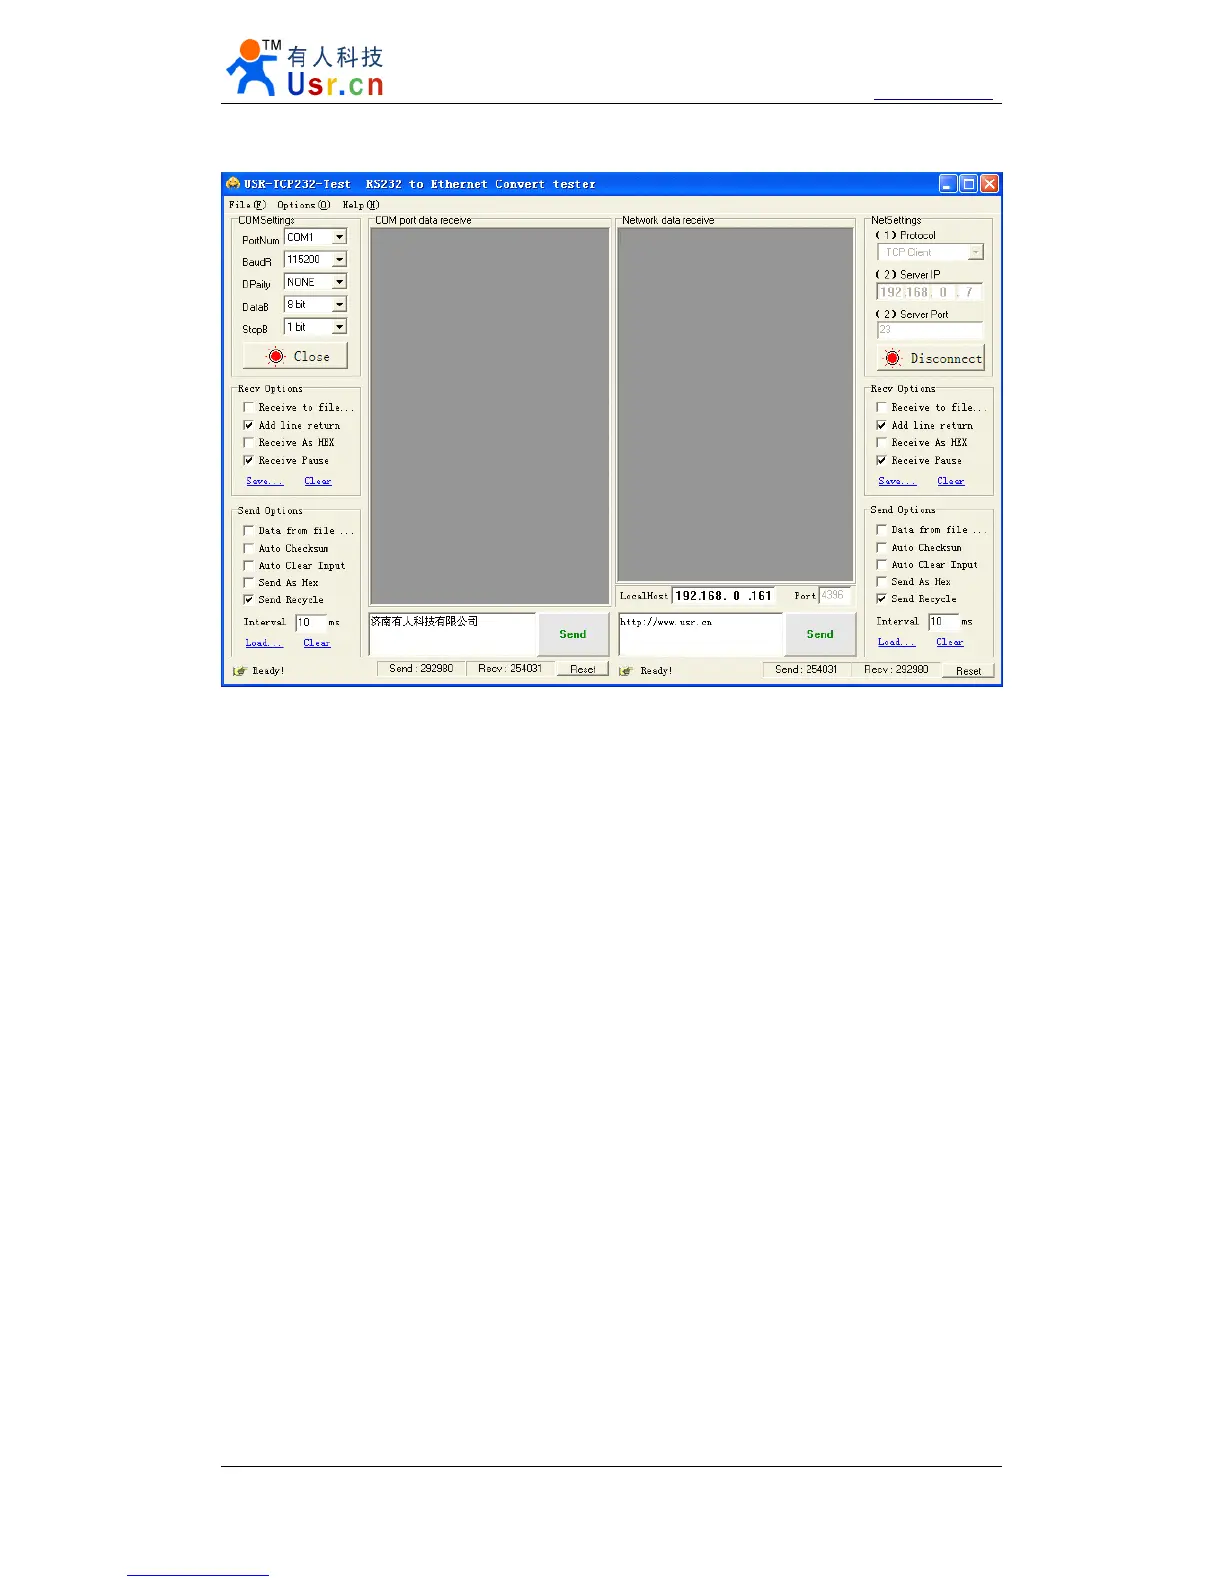Uncheck network-side Send Recycle checkbox

tap(881, 598)
